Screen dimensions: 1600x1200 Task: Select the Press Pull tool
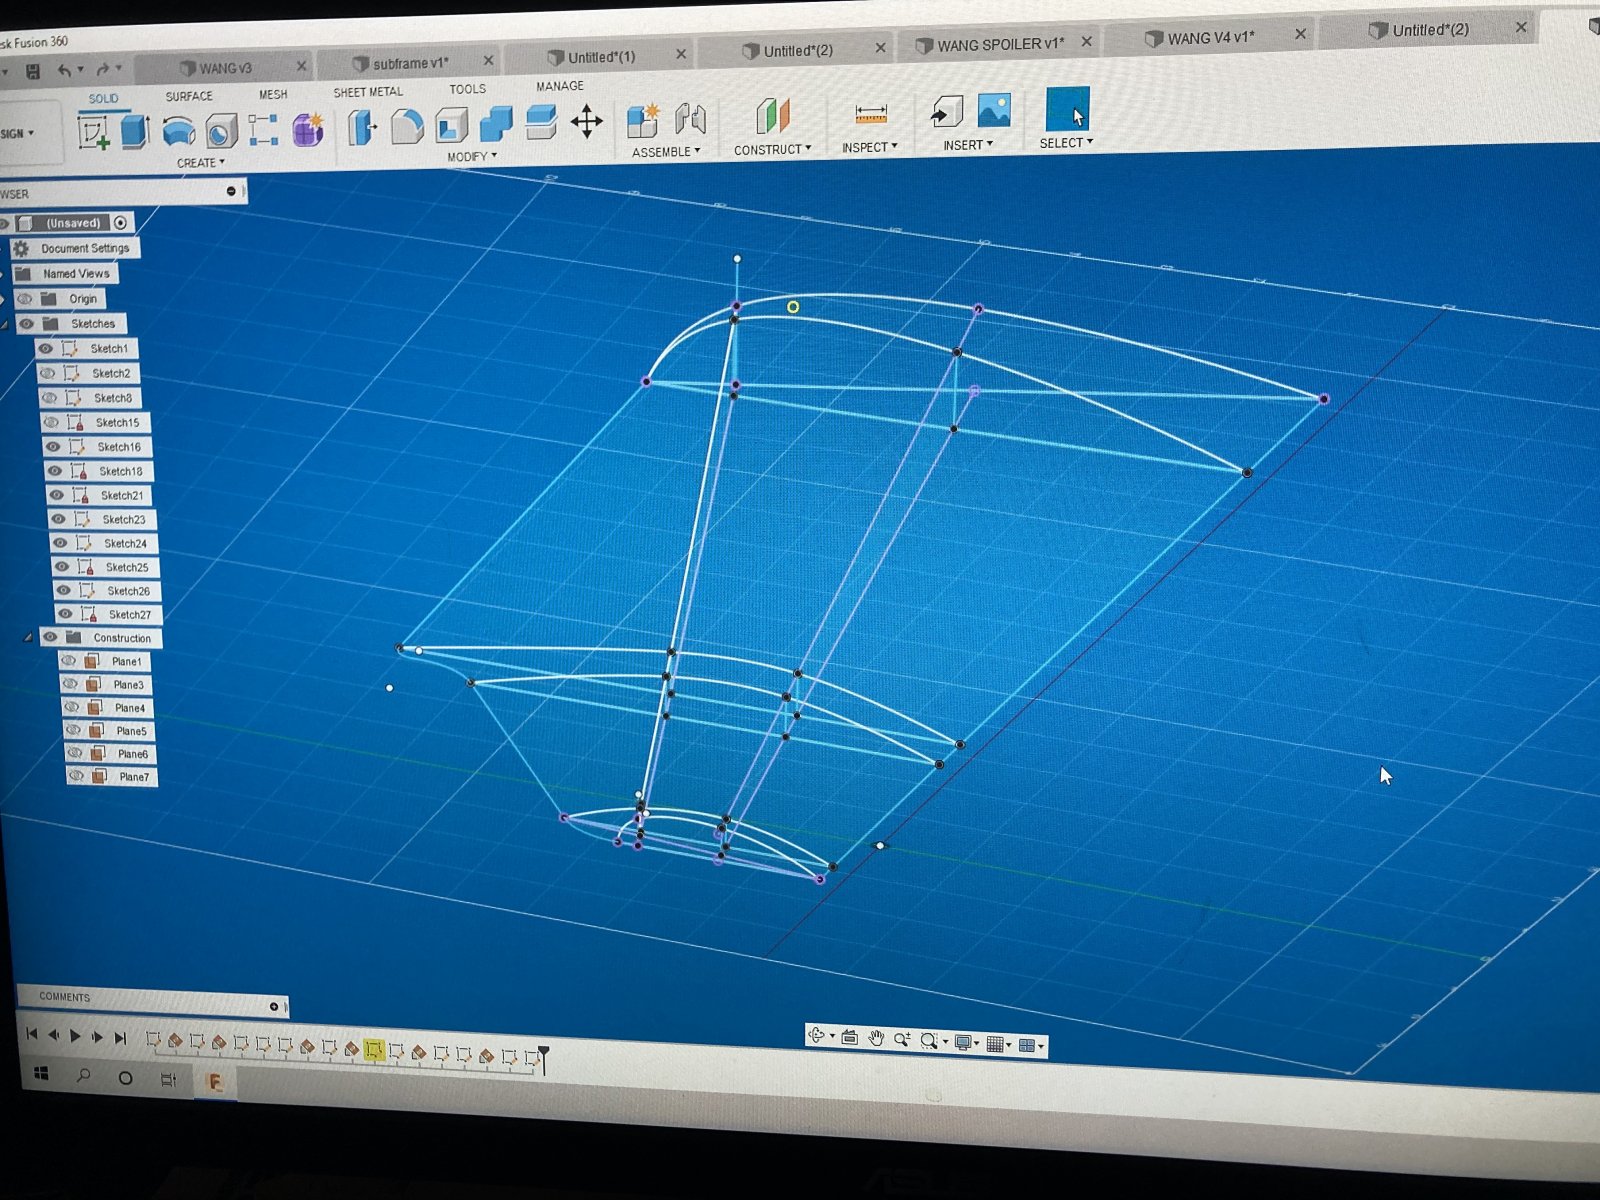tap(362, 127)
